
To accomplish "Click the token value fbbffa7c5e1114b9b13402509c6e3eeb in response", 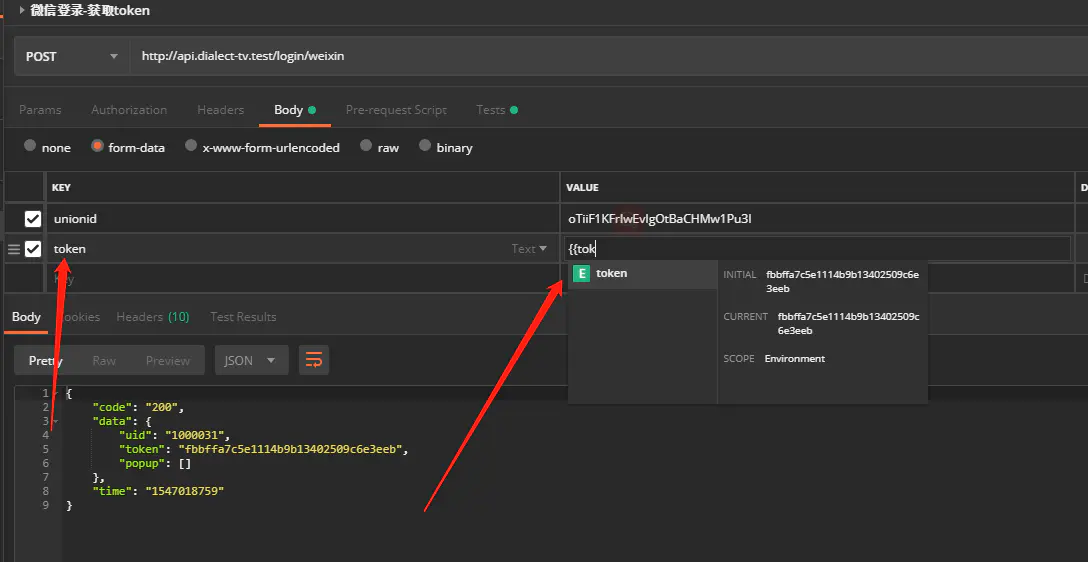I will 291,450.
